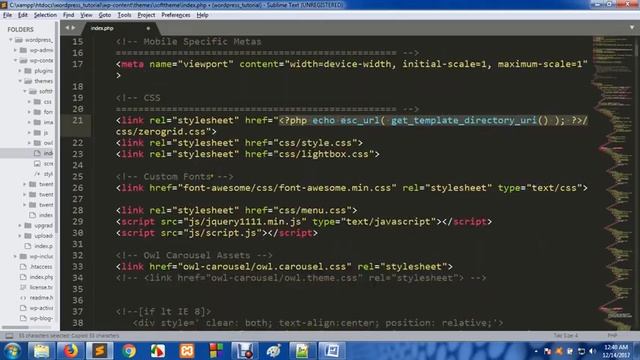Open Paint palette icon in taskbar
640x360 pixels.
273,351
